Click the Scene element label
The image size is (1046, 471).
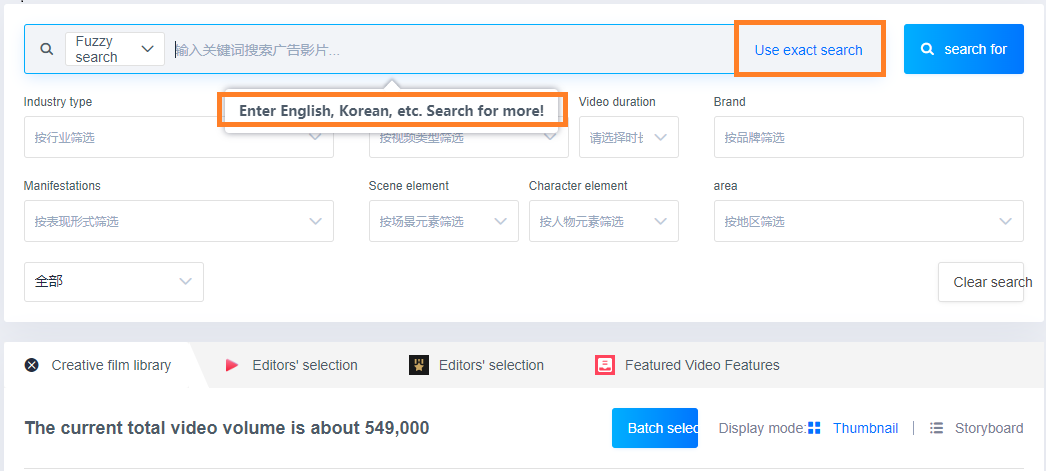click(x=409, y=186)
